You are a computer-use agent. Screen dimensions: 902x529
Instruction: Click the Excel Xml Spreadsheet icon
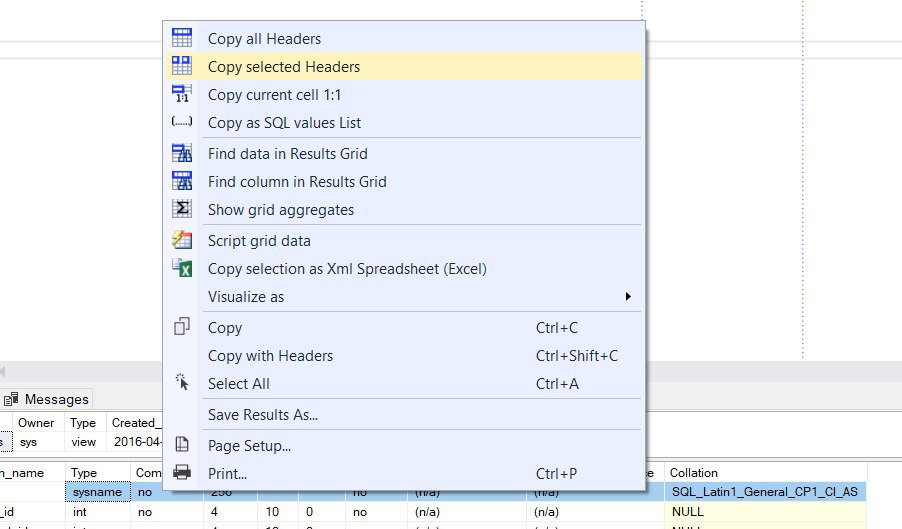[182, 269]
